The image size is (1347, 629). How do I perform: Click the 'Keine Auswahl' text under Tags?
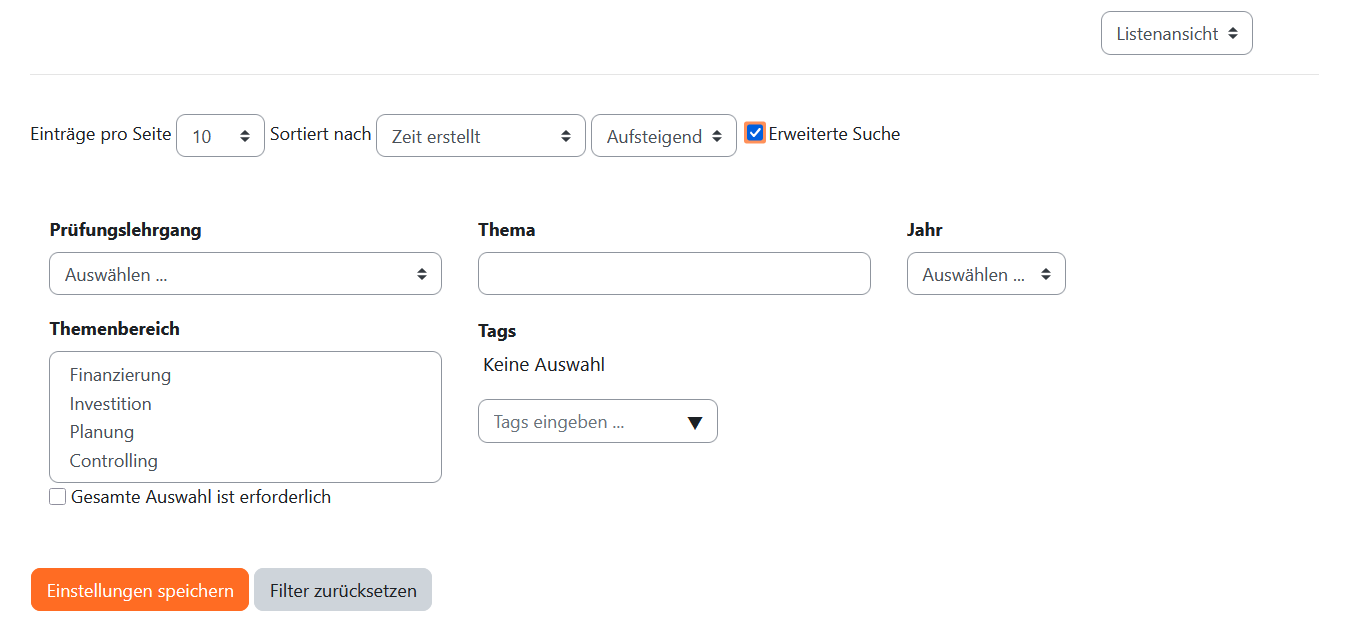pyautogui.click(x=544, y=365)
